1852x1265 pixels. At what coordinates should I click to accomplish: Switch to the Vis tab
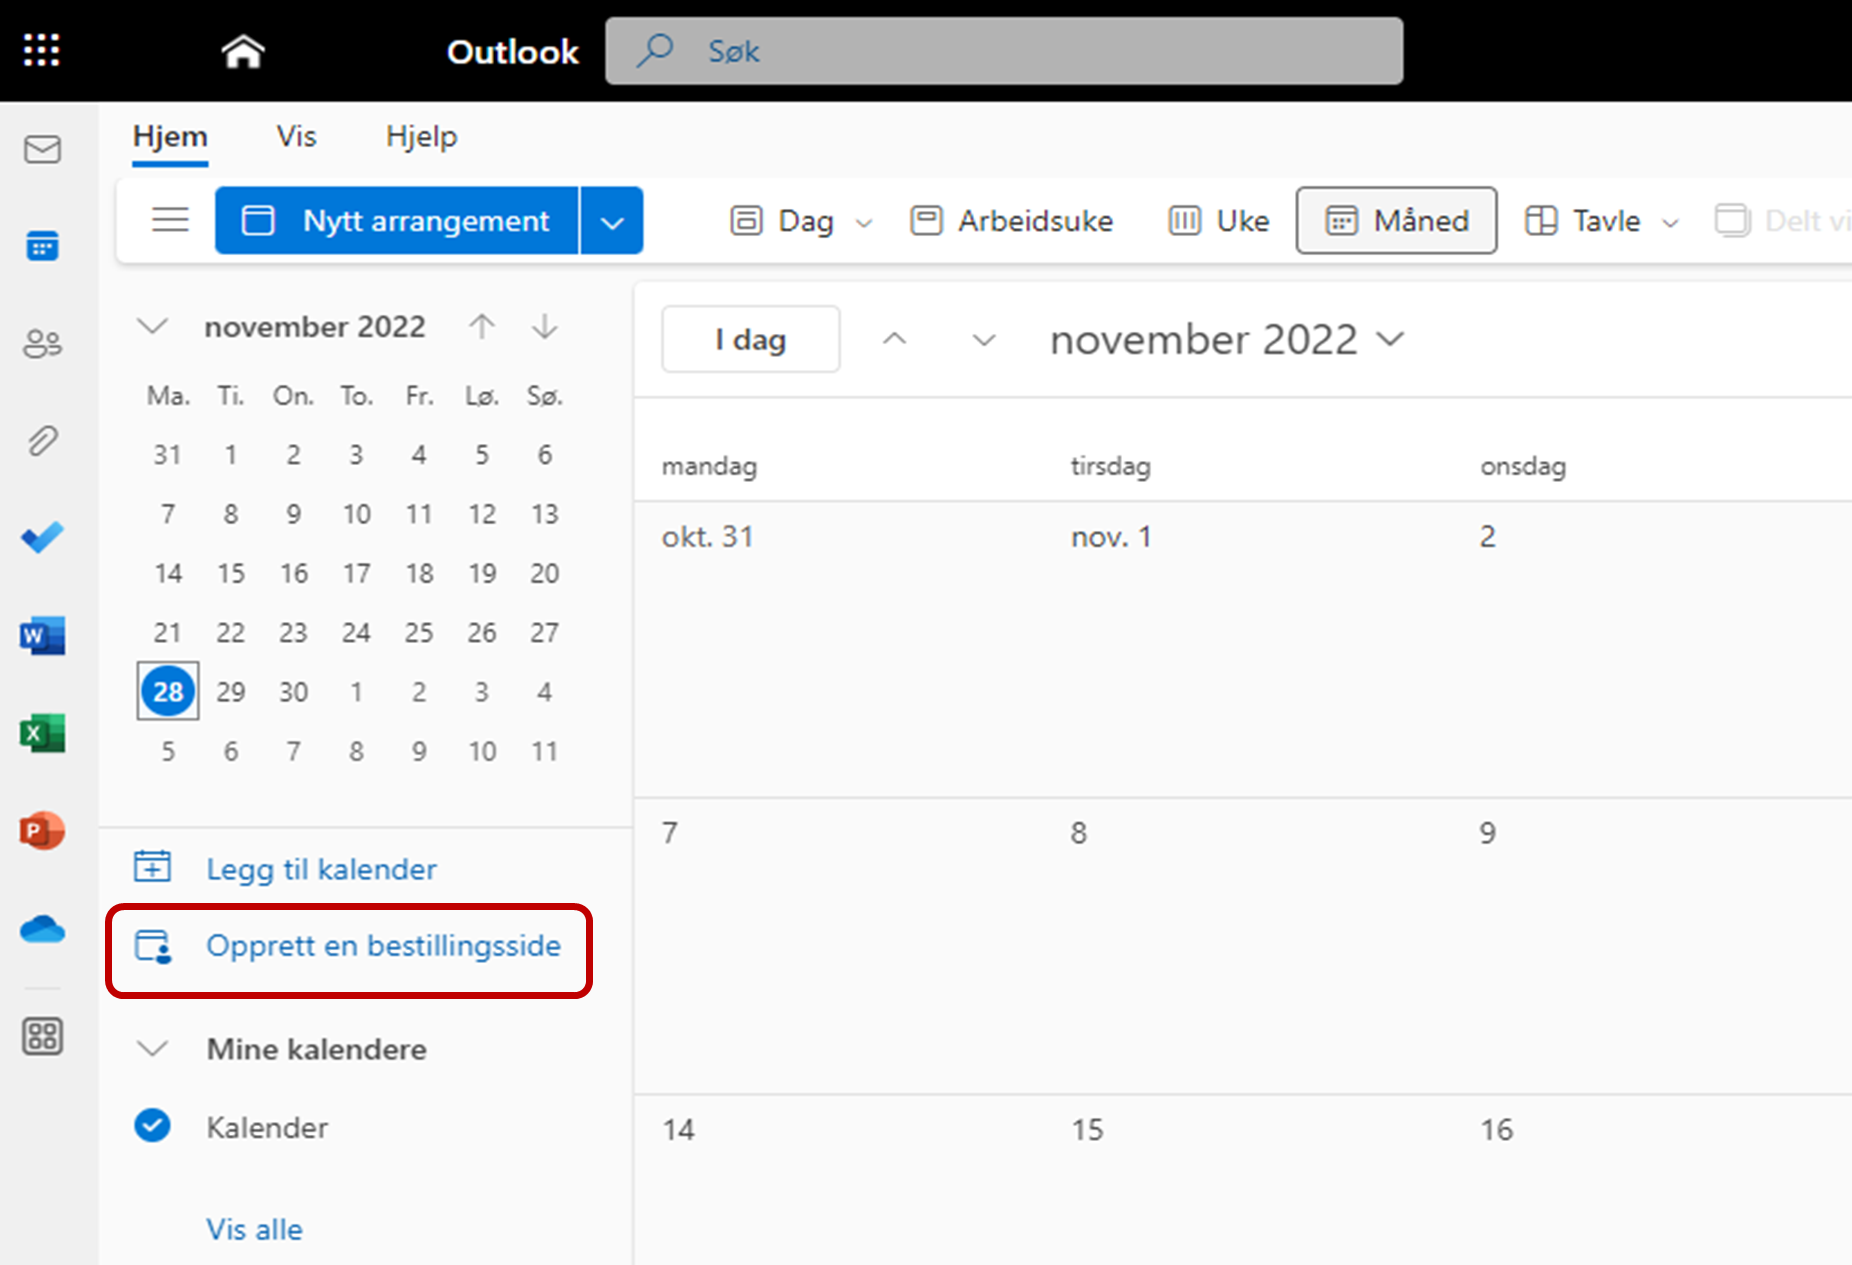[296, 136]
